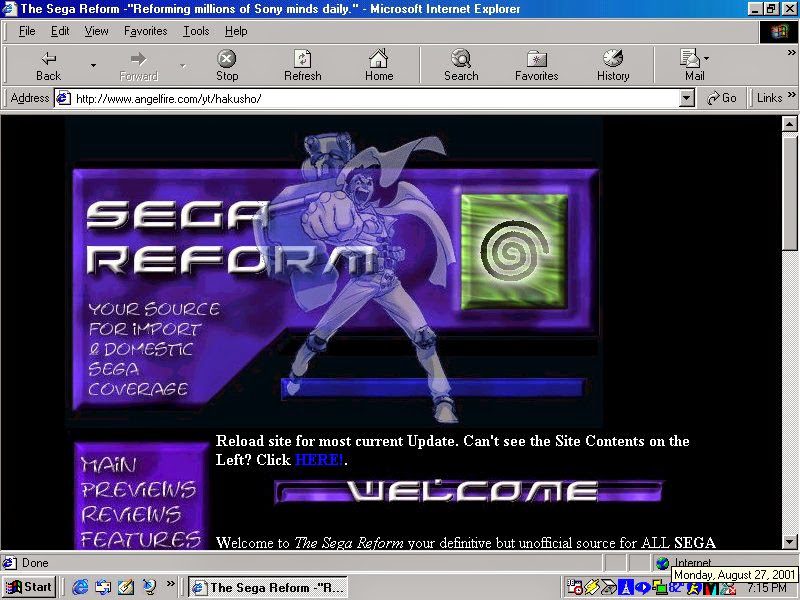800x600 pixels.
Task: Click the vertical scrollbar down arrow
Action: 790,541
